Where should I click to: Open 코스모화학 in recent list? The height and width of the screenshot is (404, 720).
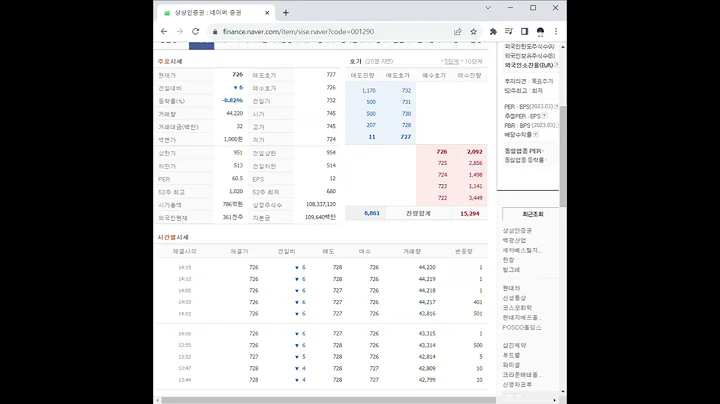[517, 308]
